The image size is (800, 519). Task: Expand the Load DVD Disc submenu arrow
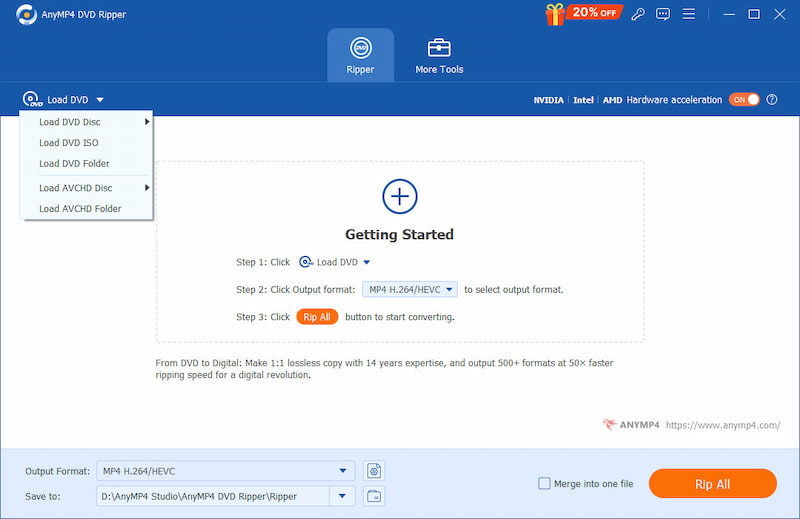147,122
